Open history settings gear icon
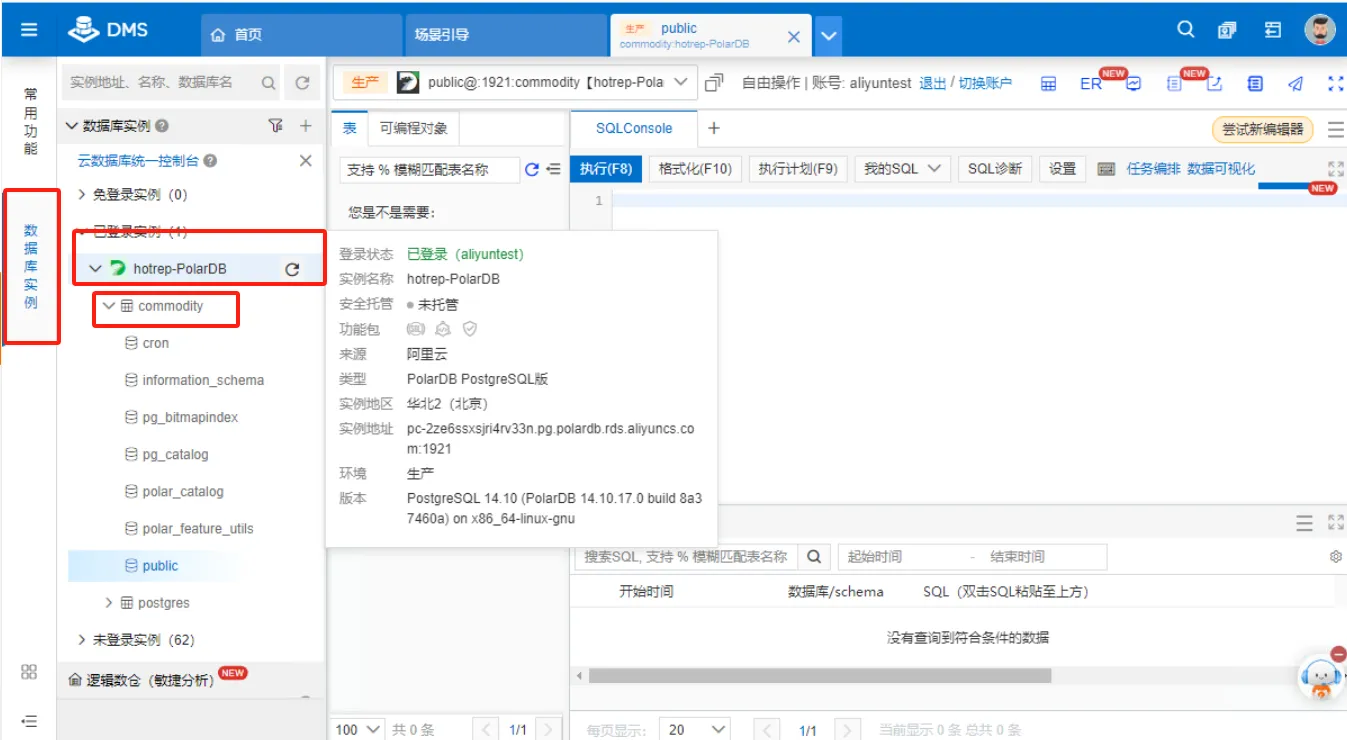This screenshot has width=1347, height=740. click(x=1336, y=557)
